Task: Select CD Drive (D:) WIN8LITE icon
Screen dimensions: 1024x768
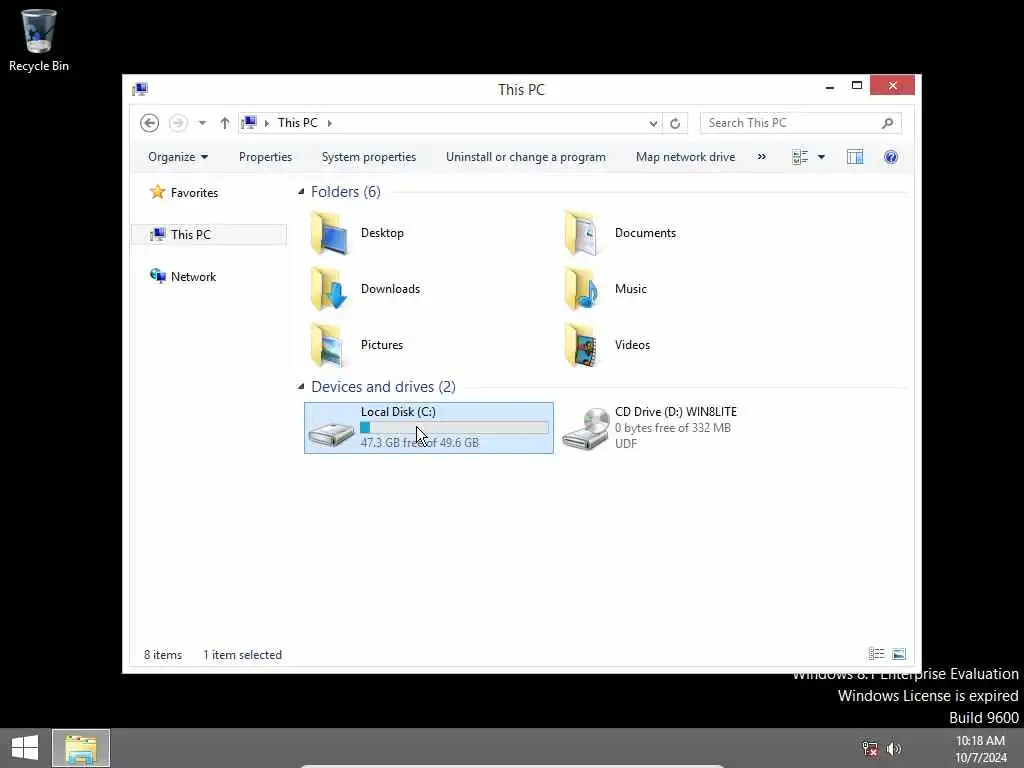Action: click(x=586, y=429)
